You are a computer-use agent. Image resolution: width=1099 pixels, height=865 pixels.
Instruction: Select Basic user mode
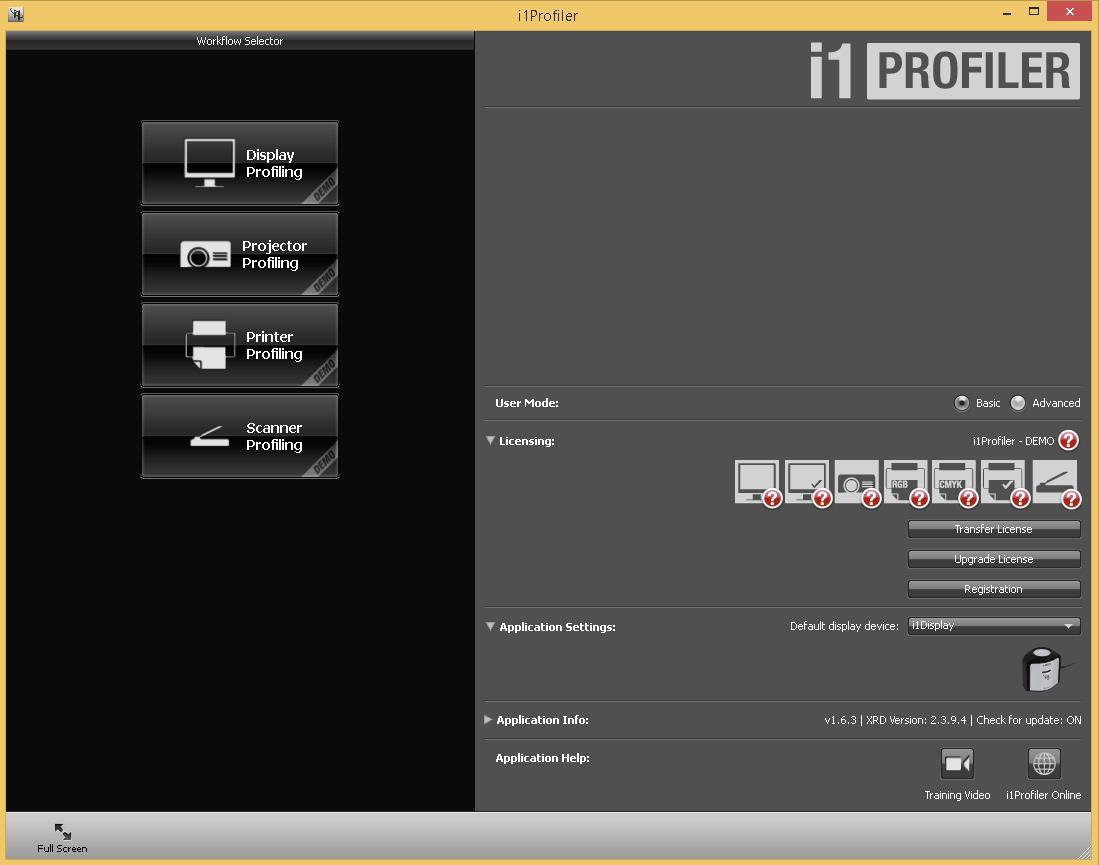point(961,403)
